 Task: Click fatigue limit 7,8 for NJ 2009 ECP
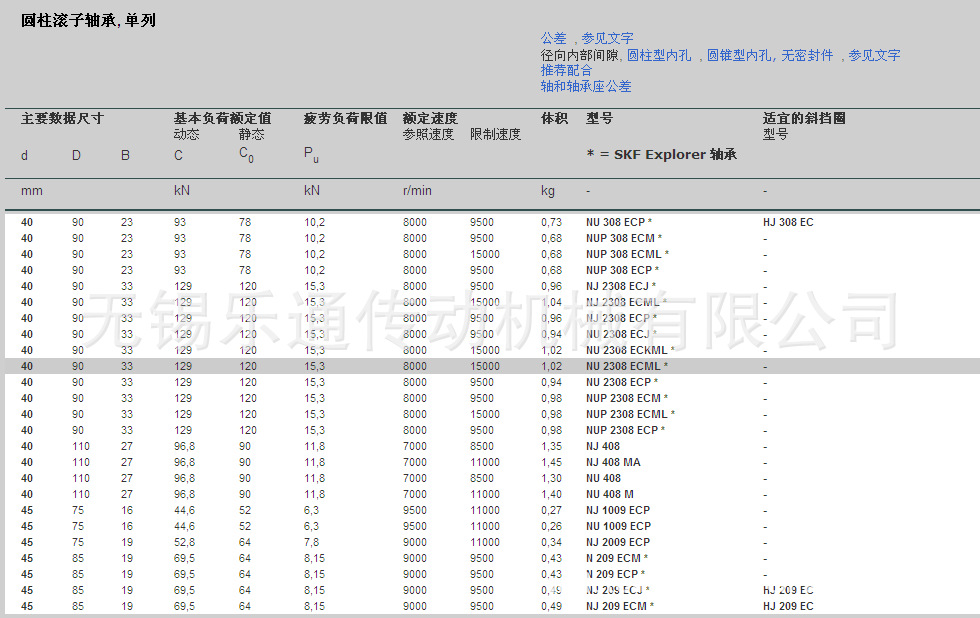click(x=311, y=542)
